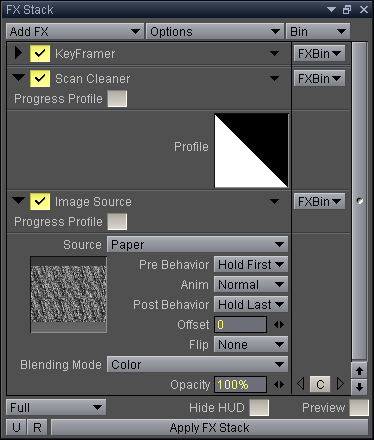Click the vertical scrollbar handle
This screenshot has height=440, width=374.
click(359, 201)
